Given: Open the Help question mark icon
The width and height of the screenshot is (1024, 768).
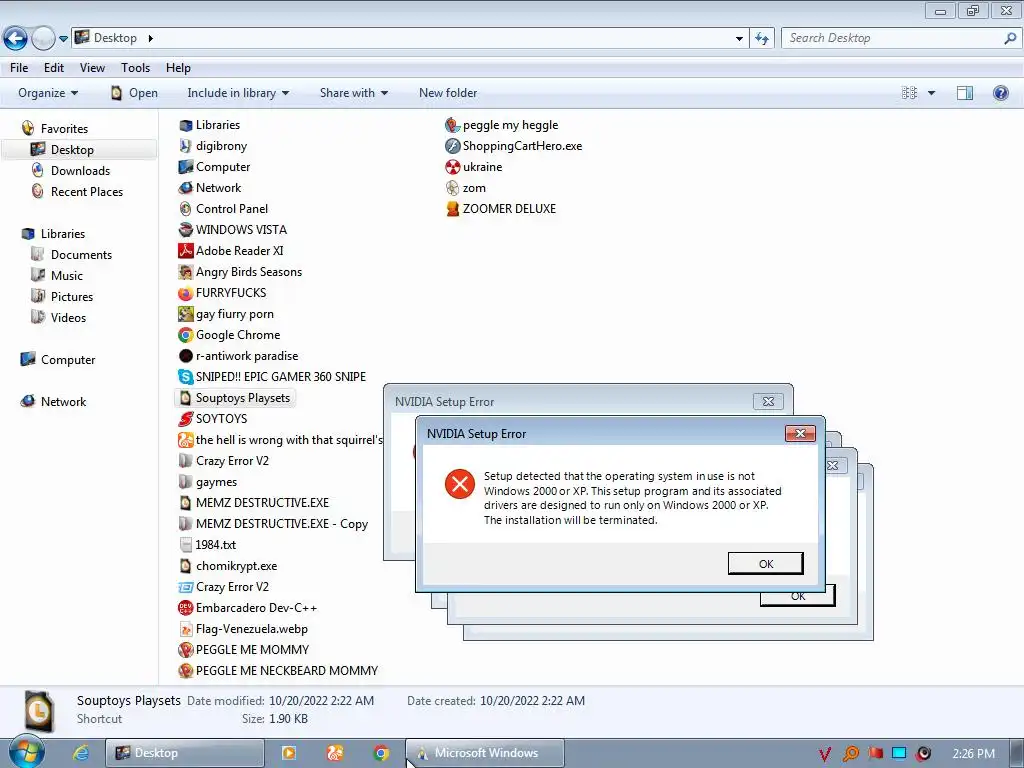Looking at the screenshot, I should click(x=1000, y=93).
